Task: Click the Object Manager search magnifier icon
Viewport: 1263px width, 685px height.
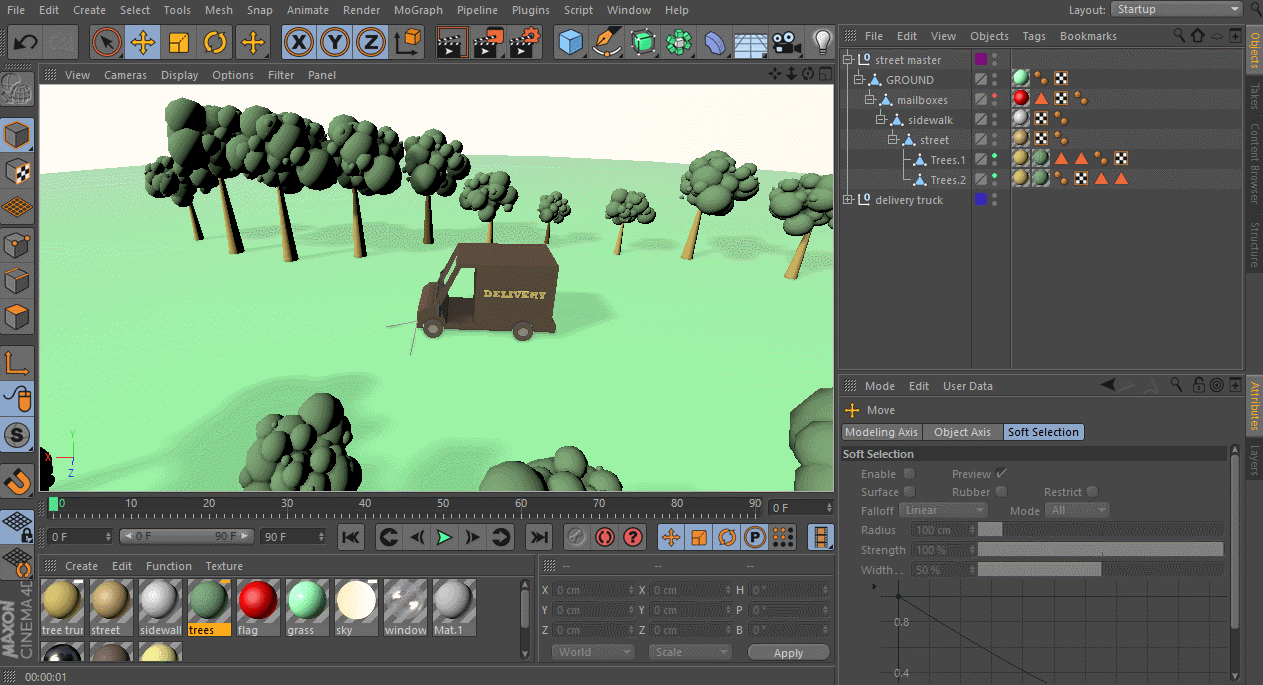Action: pos(1177,36)
